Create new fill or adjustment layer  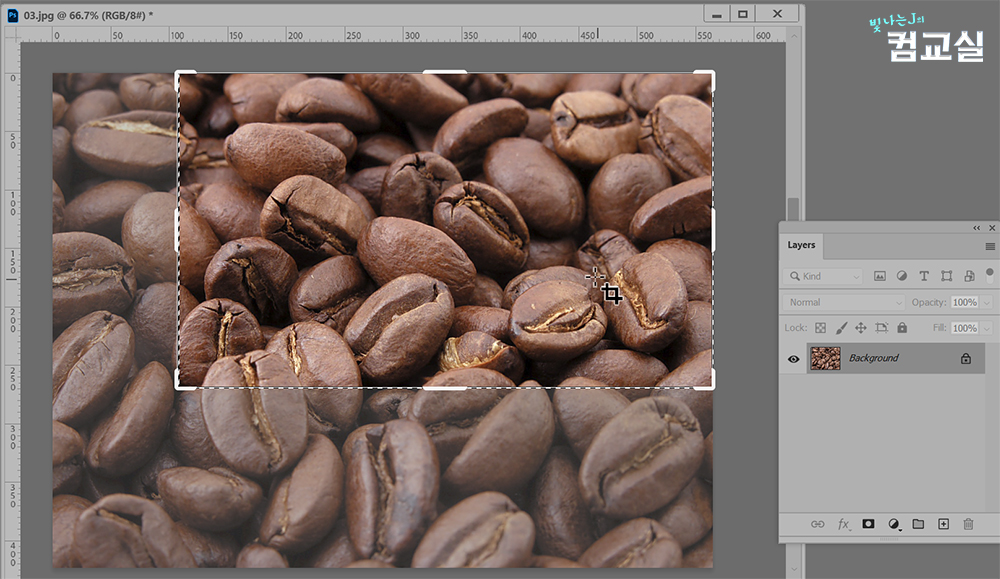pos(894,524)
